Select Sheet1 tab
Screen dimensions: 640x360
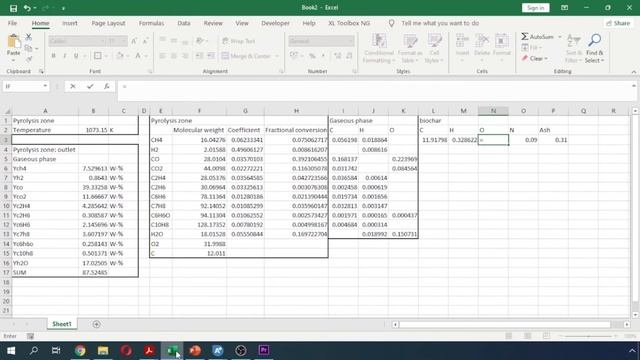point(62,324)
